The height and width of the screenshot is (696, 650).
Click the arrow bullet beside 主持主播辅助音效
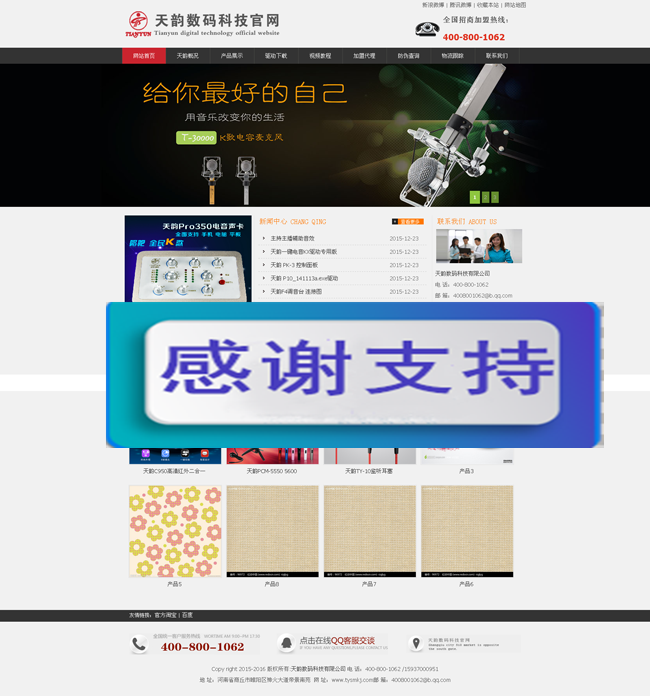point(264,238)
